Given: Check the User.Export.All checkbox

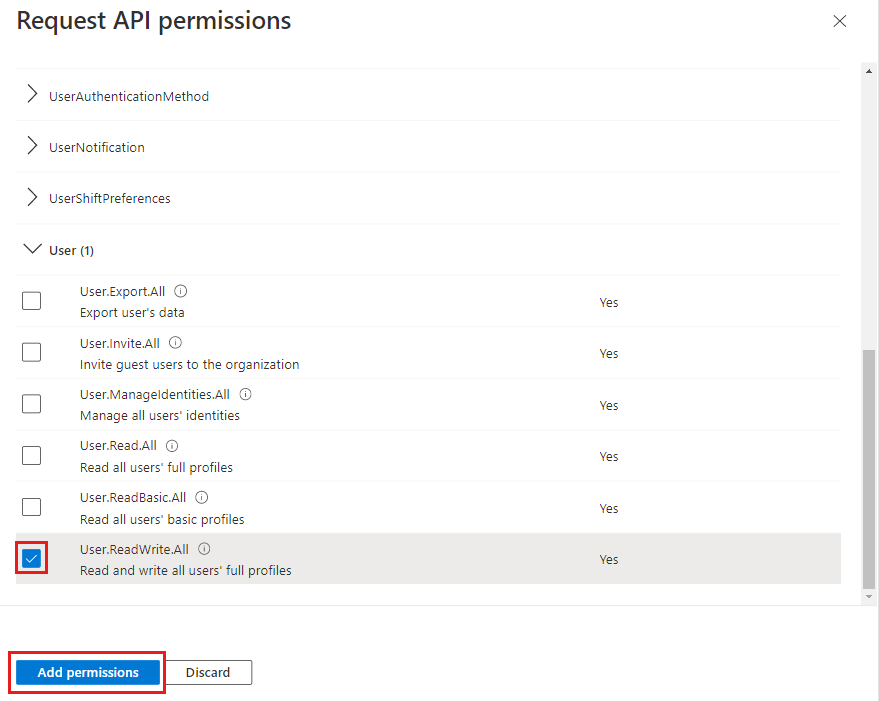Looking at the screenshot, I should coord(31,301).
